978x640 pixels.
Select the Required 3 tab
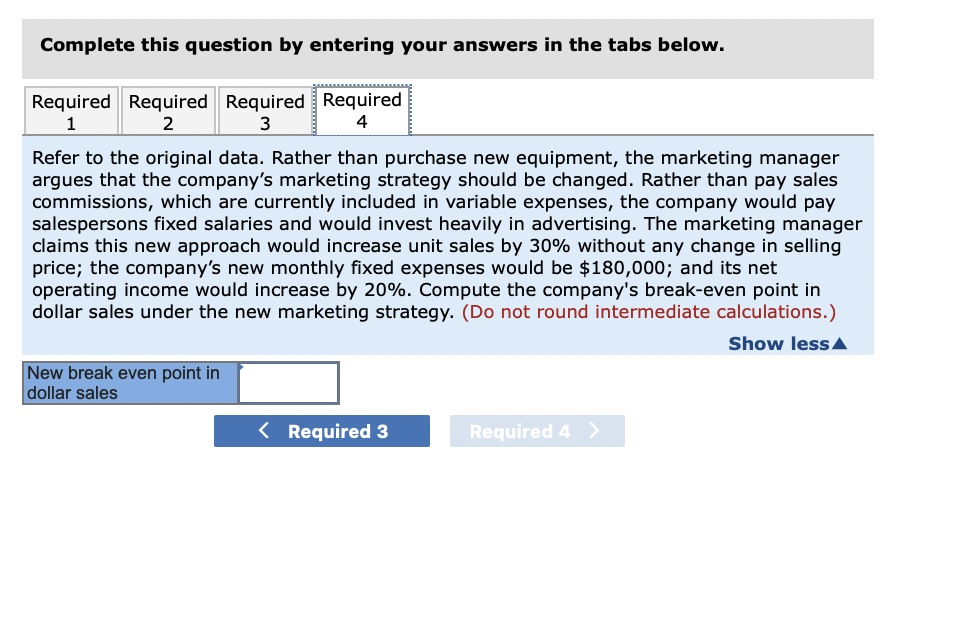click(264, 110)
